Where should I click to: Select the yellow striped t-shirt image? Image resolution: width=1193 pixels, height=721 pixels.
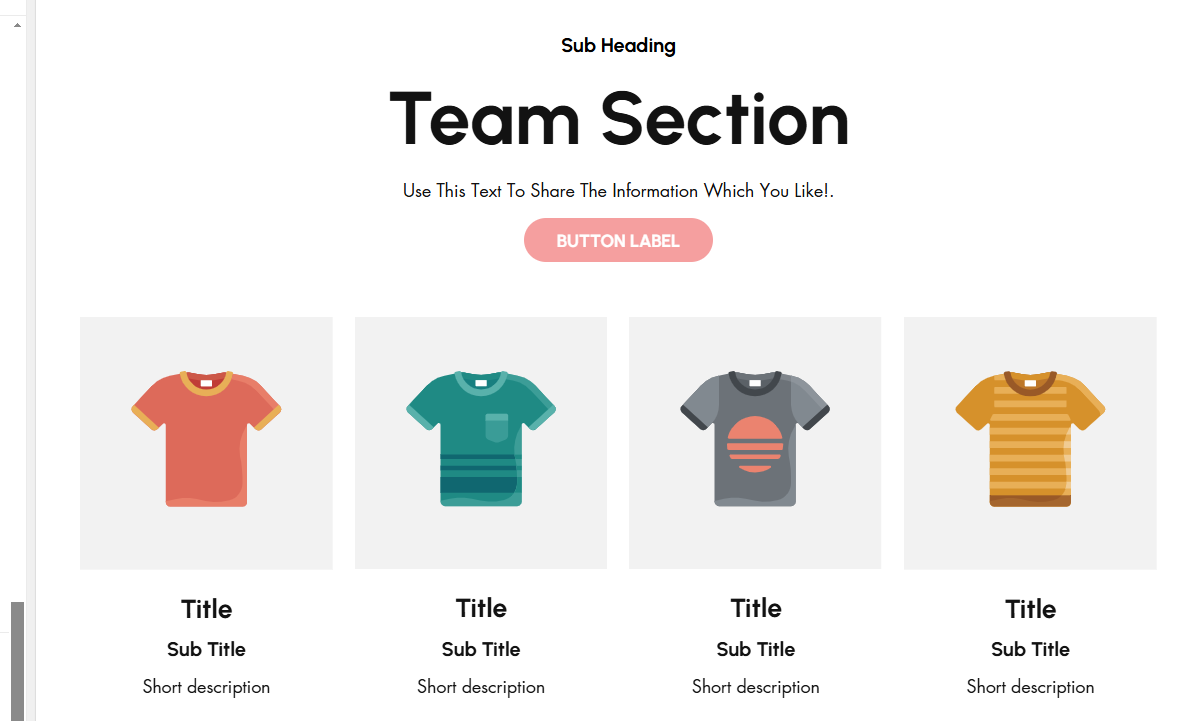[1030, 442]
